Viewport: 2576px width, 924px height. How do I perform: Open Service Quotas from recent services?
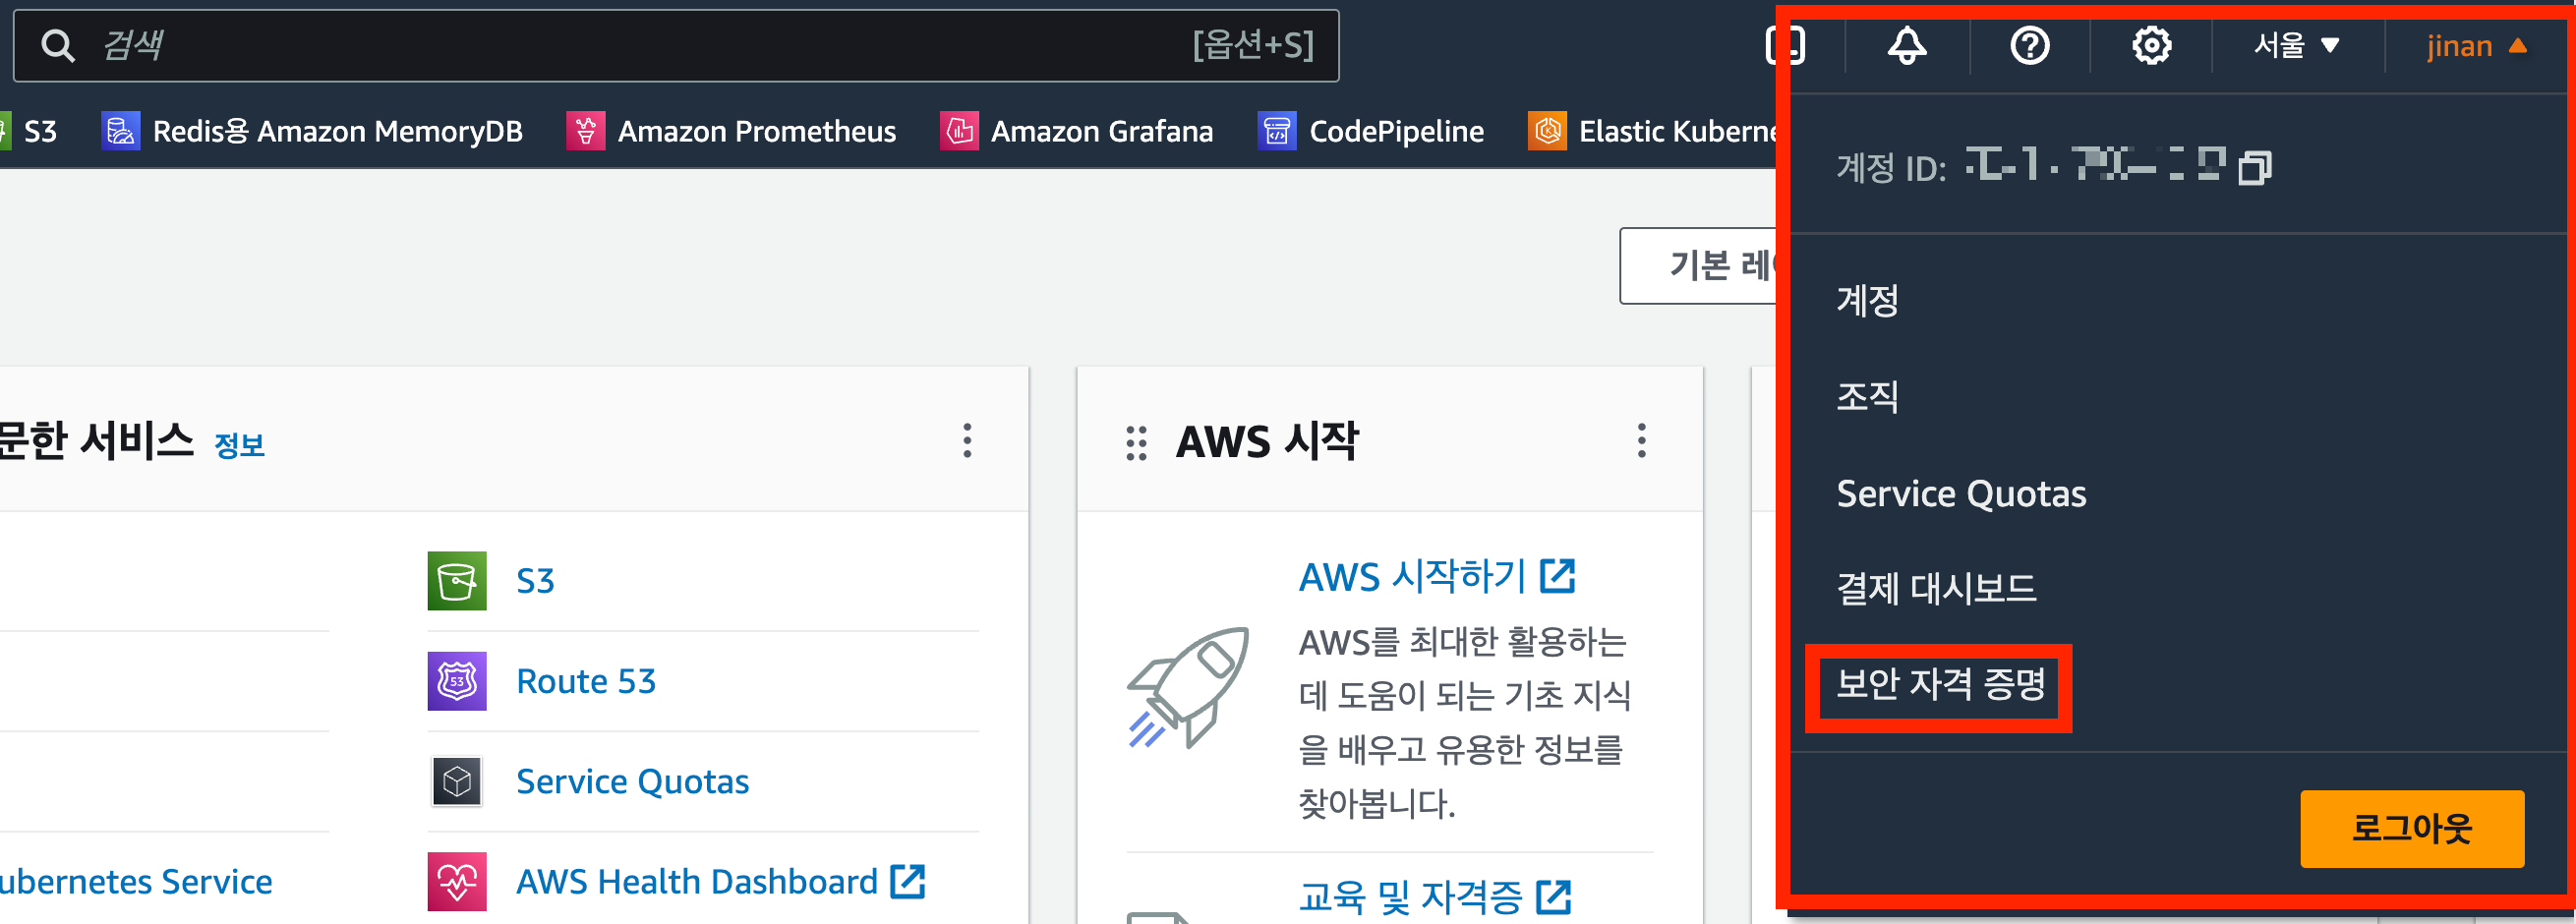[632, 781]
